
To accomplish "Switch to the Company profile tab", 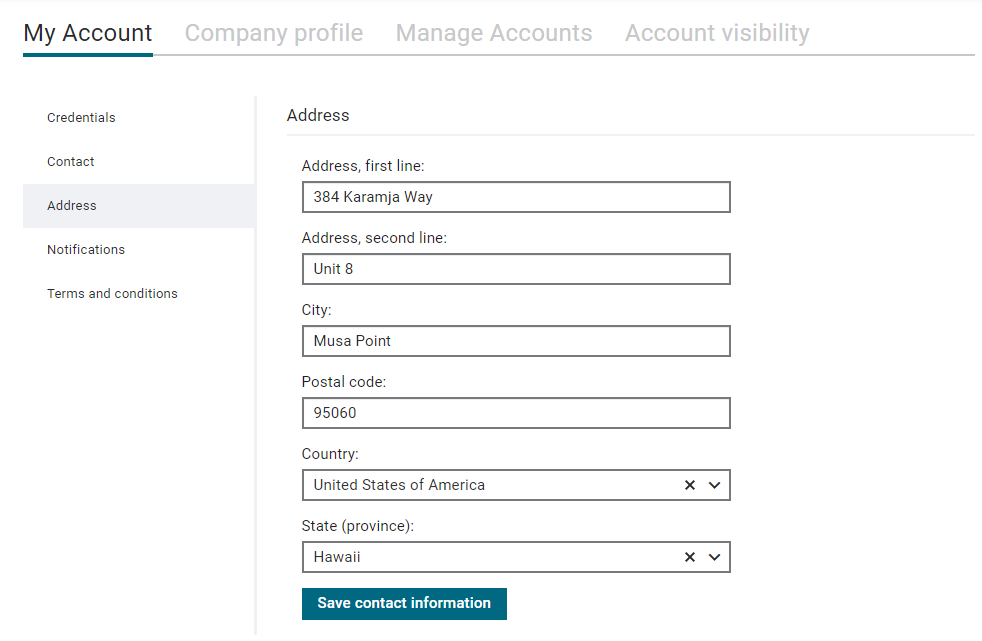I will [x=274, y=33].
